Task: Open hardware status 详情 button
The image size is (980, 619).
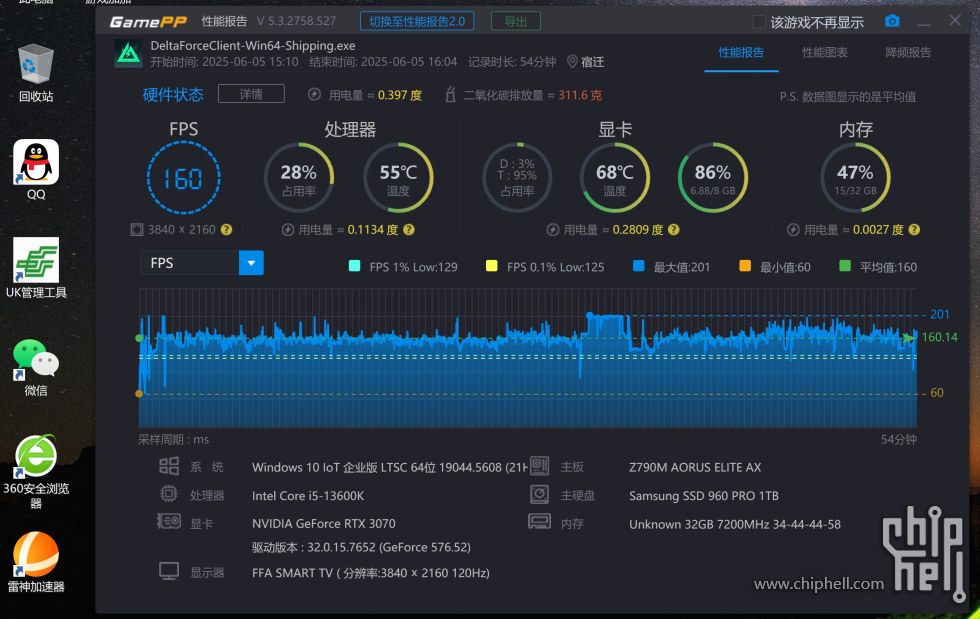Action: [251, 94]
